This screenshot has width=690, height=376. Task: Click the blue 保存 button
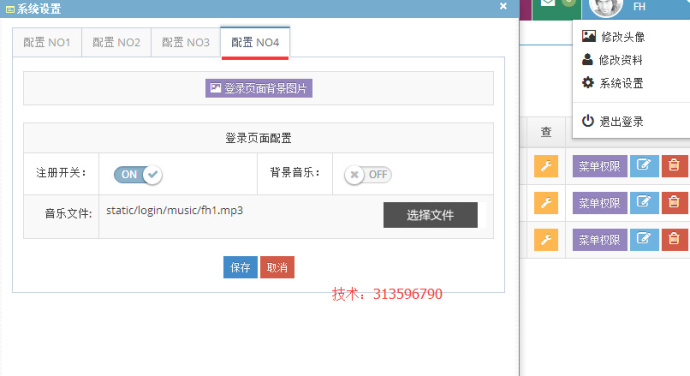coord(240,267)
